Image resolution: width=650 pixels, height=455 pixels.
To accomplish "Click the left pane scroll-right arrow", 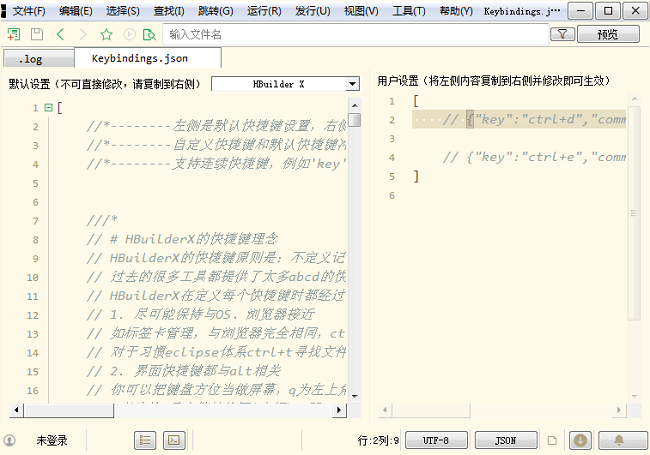I will [x=339, y=410].
